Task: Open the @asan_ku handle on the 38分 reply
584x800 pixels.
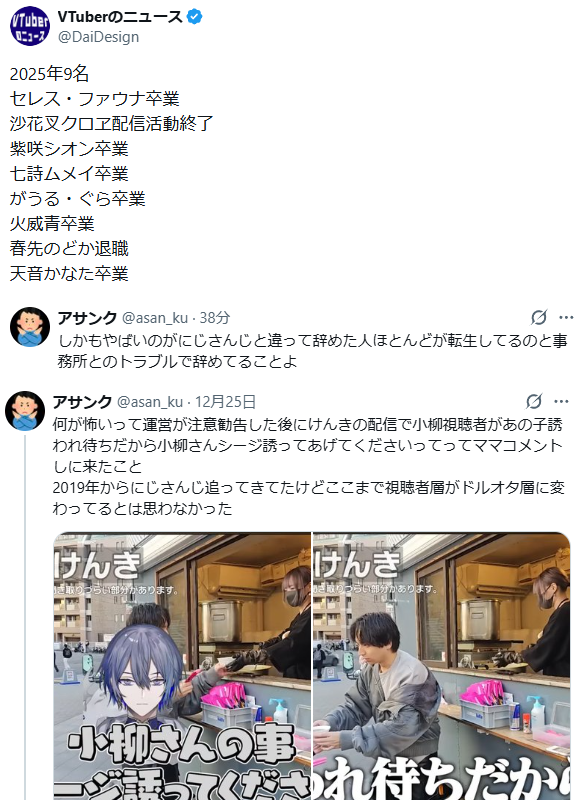Action: pyautogui.click(x=155, y=318)
